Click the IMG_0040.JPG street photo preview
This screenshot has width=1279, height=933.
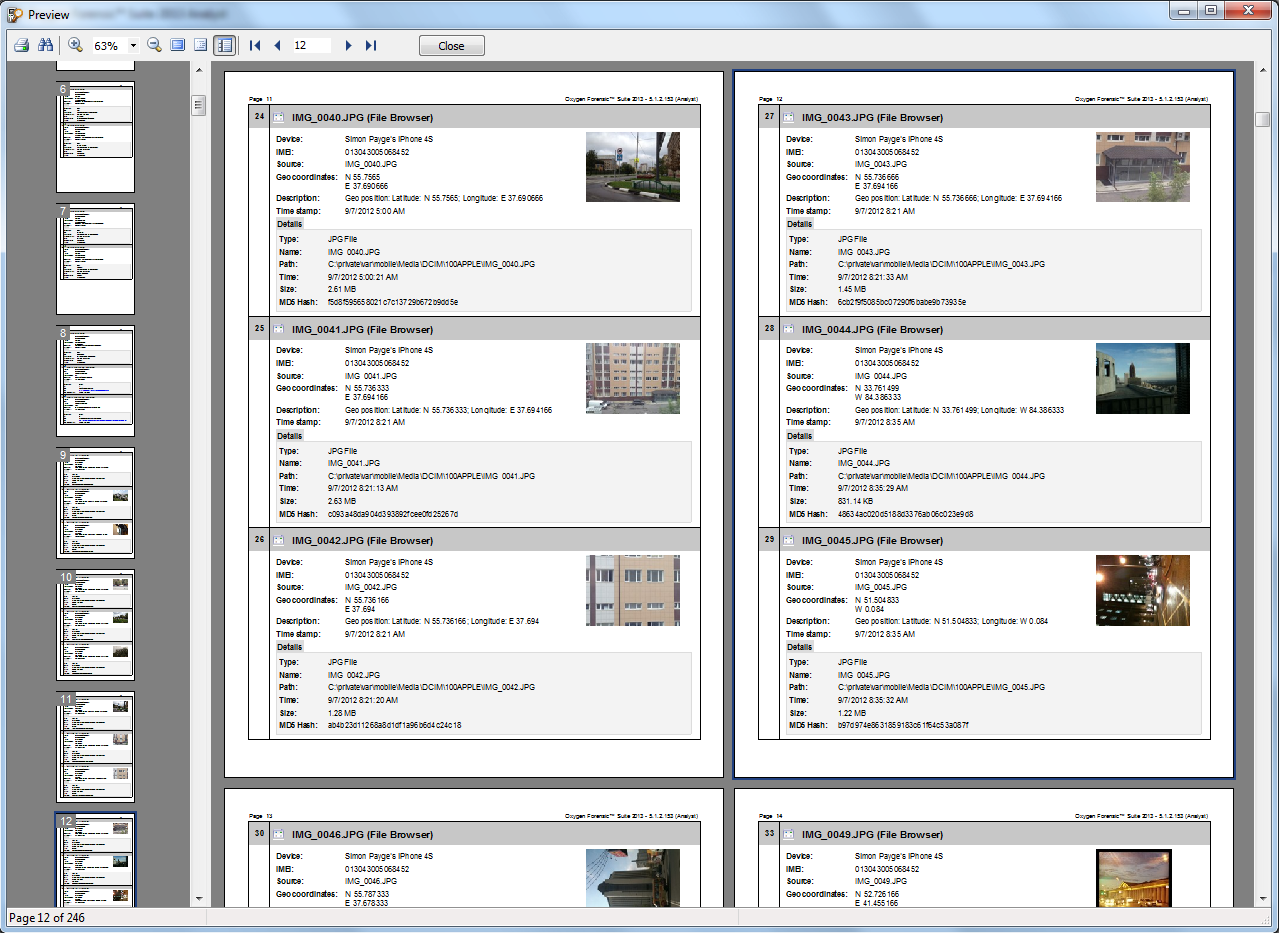point(633,167)
